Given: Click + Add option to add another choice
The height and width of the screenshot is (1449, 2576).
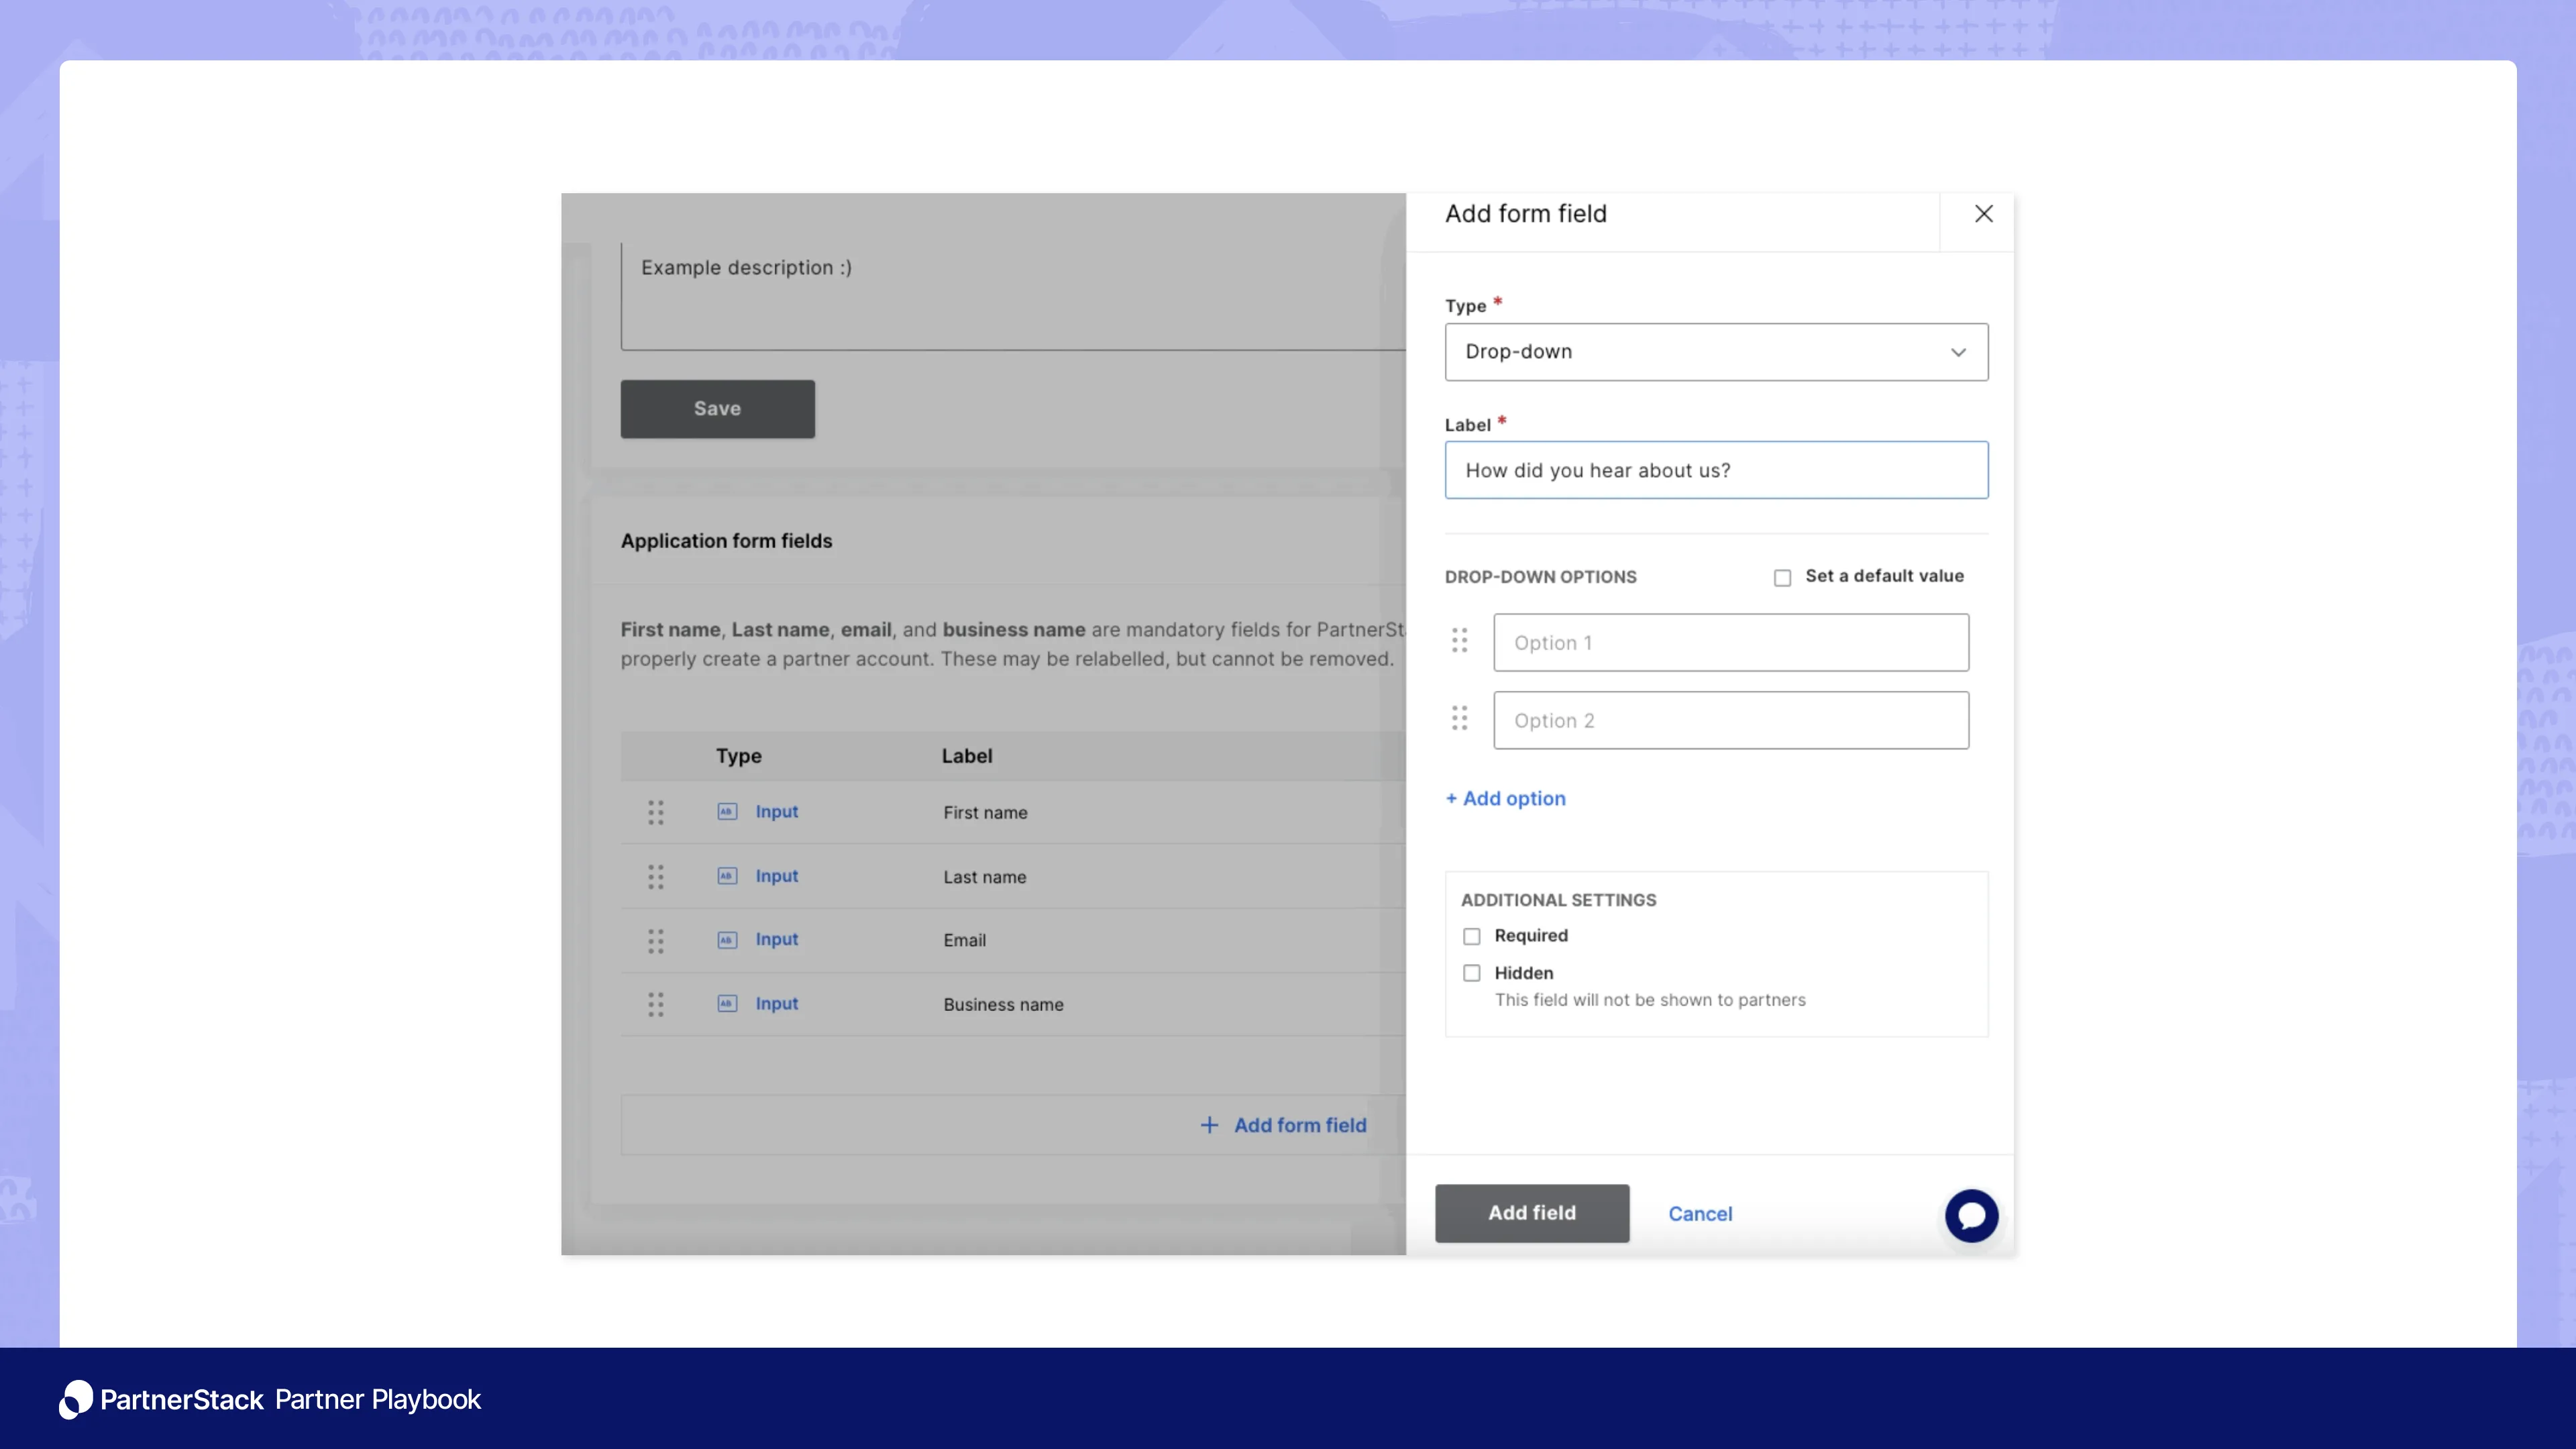Looking at the screenshot, I should pyautogui.click(x=1505, y=798).
